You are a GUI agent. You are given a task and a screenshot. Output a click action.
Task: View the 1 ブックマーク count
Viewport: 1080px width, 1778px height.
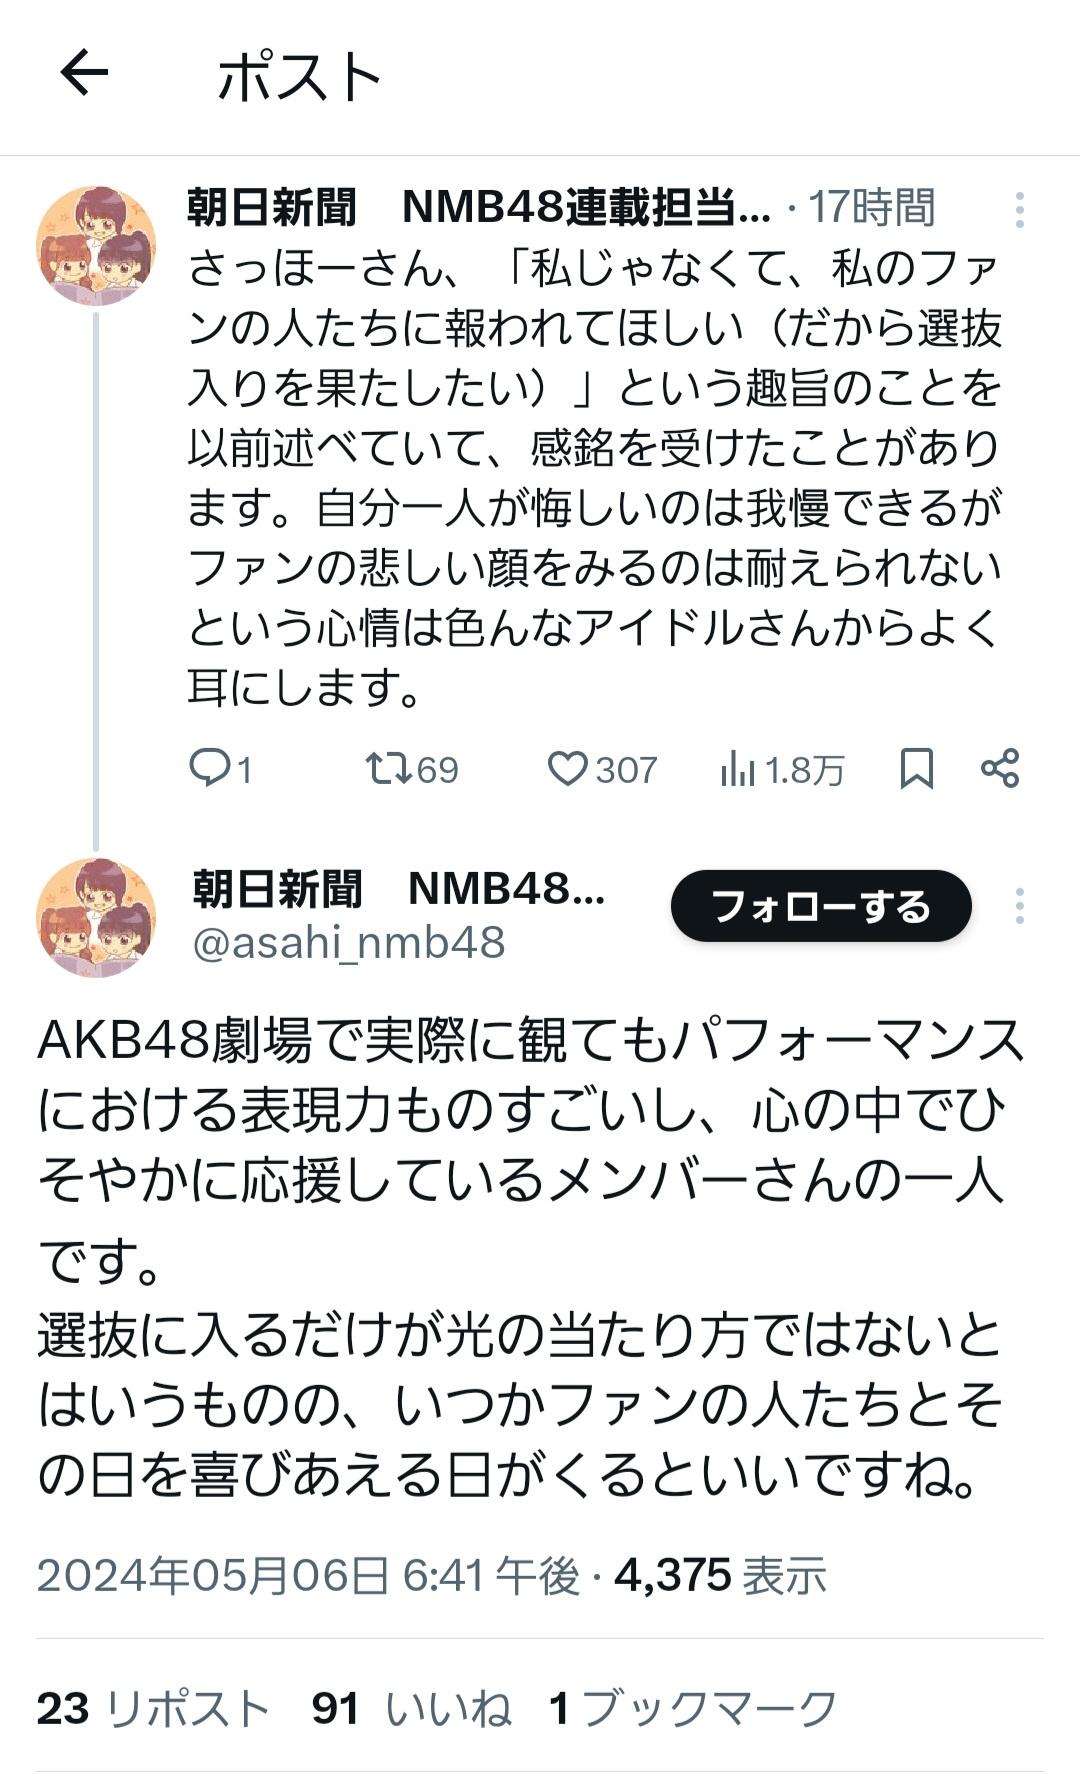pos(692,1708)
